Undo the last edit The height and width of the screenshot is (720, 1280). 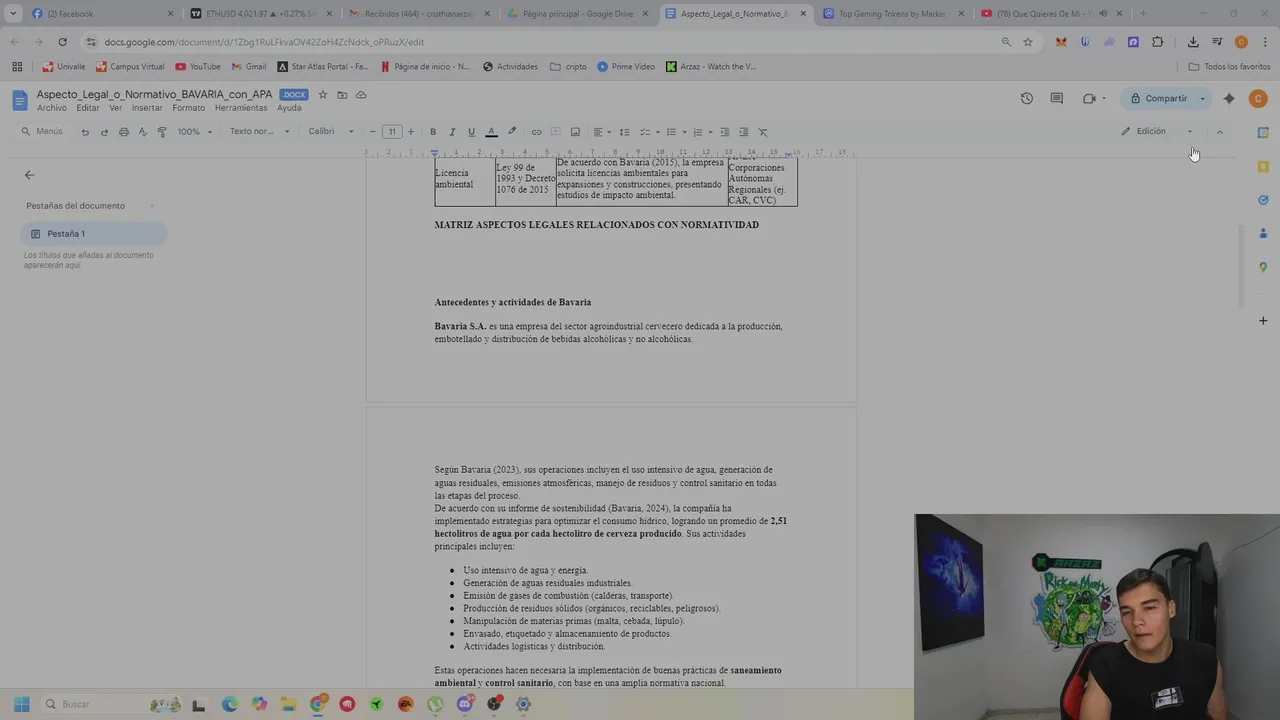[x=85, y=132]
